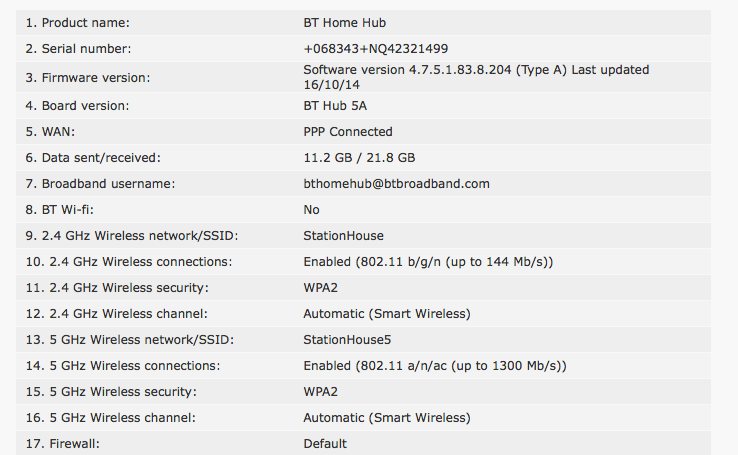The width and height of the screenshot is (738, 455).
Task: Click the Firmware version row label
Action: click(x=88, y=78)
